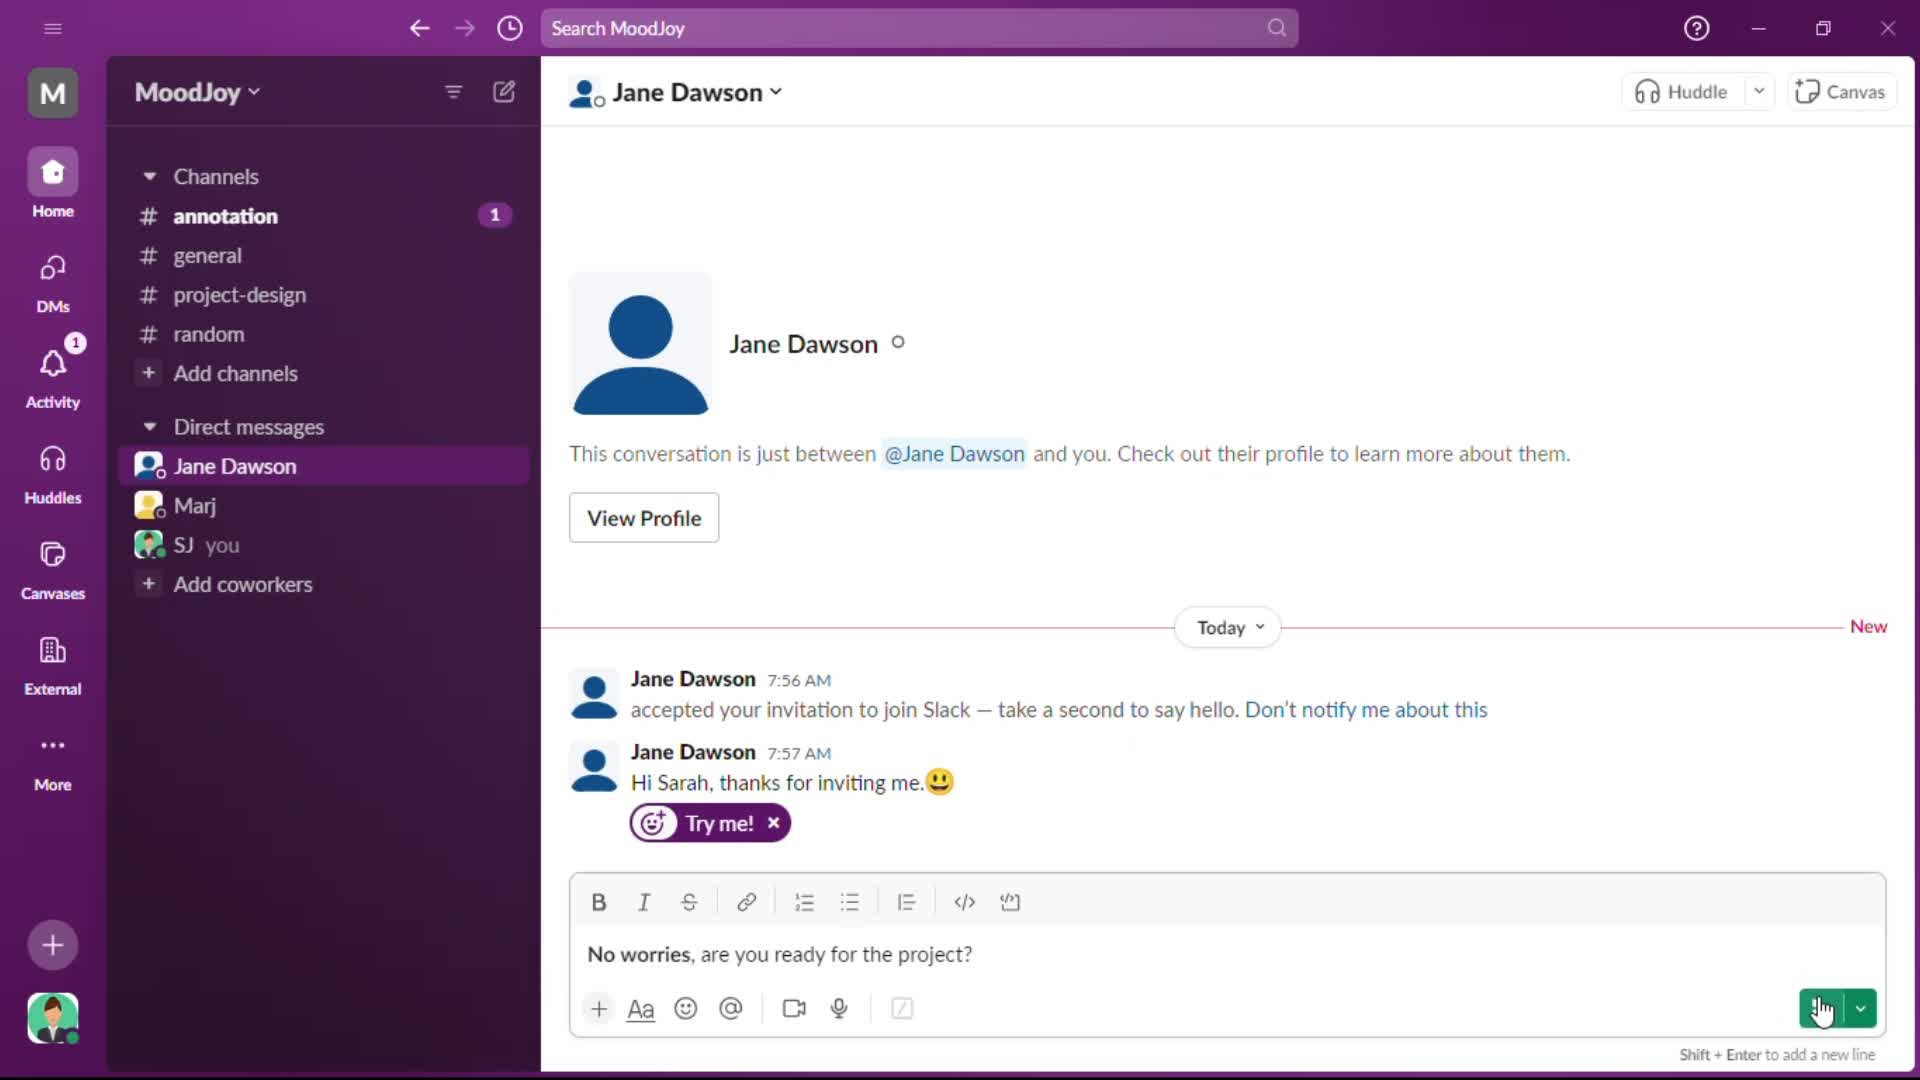The width and height of the screenshot is (1920, 1080).
Task: Go forward with the right arrow
Action: (x=465, y=28)
